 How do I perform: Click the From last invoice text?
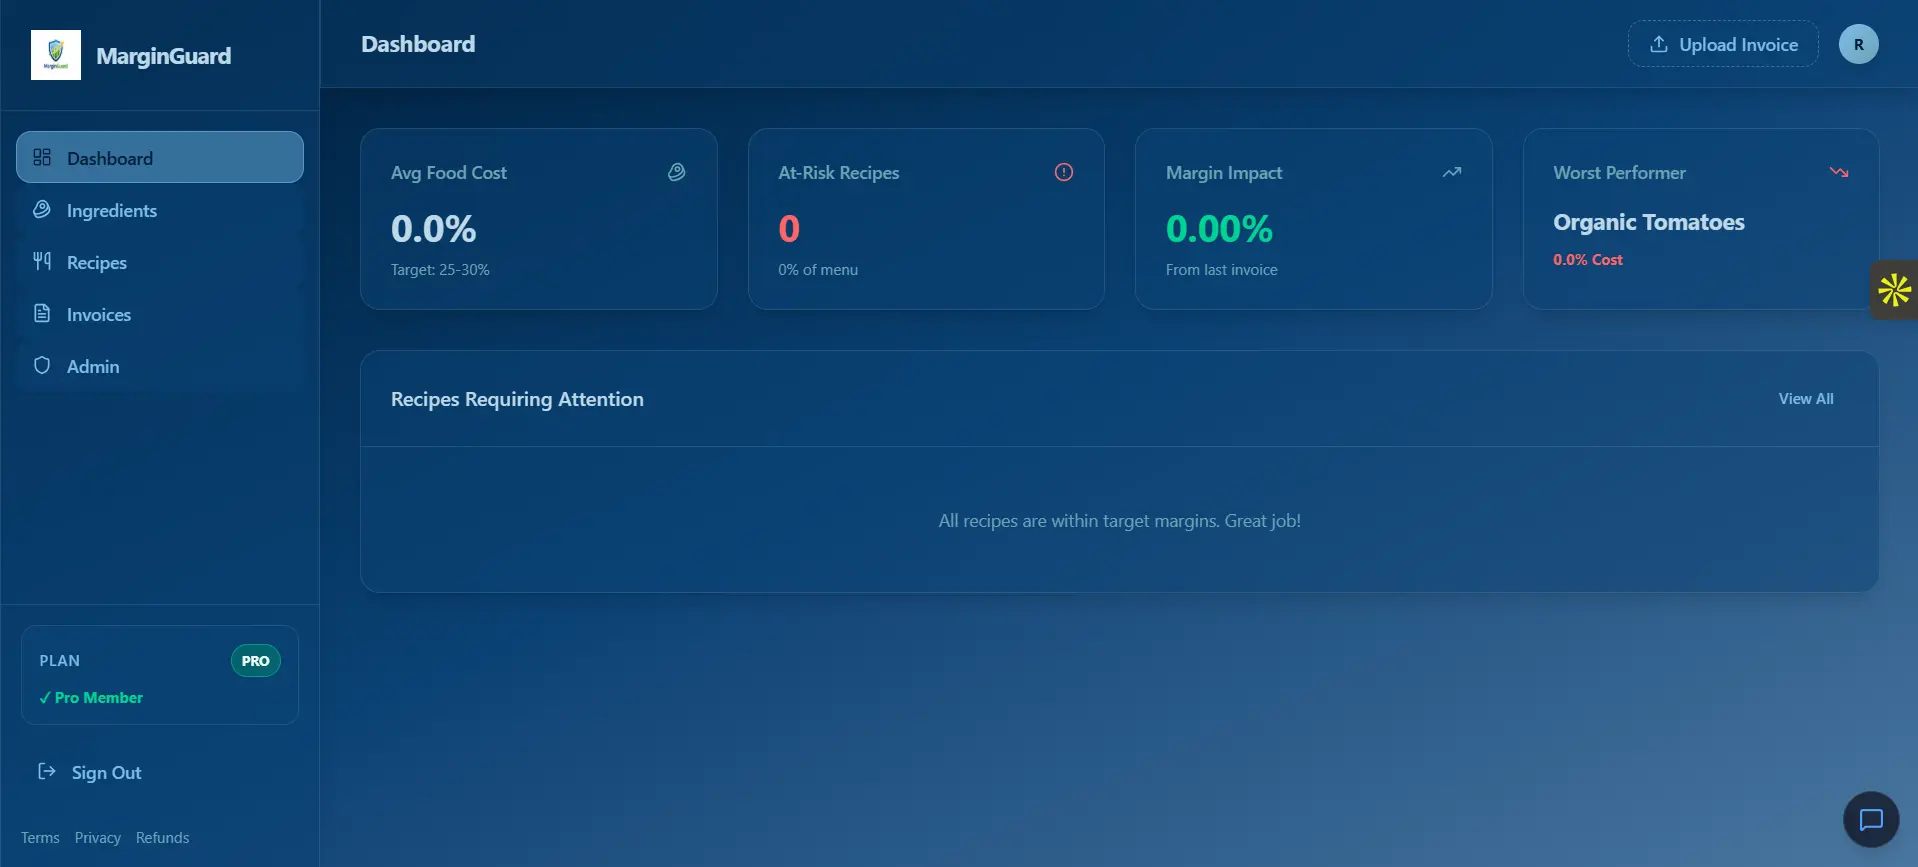click(1221, 270)
